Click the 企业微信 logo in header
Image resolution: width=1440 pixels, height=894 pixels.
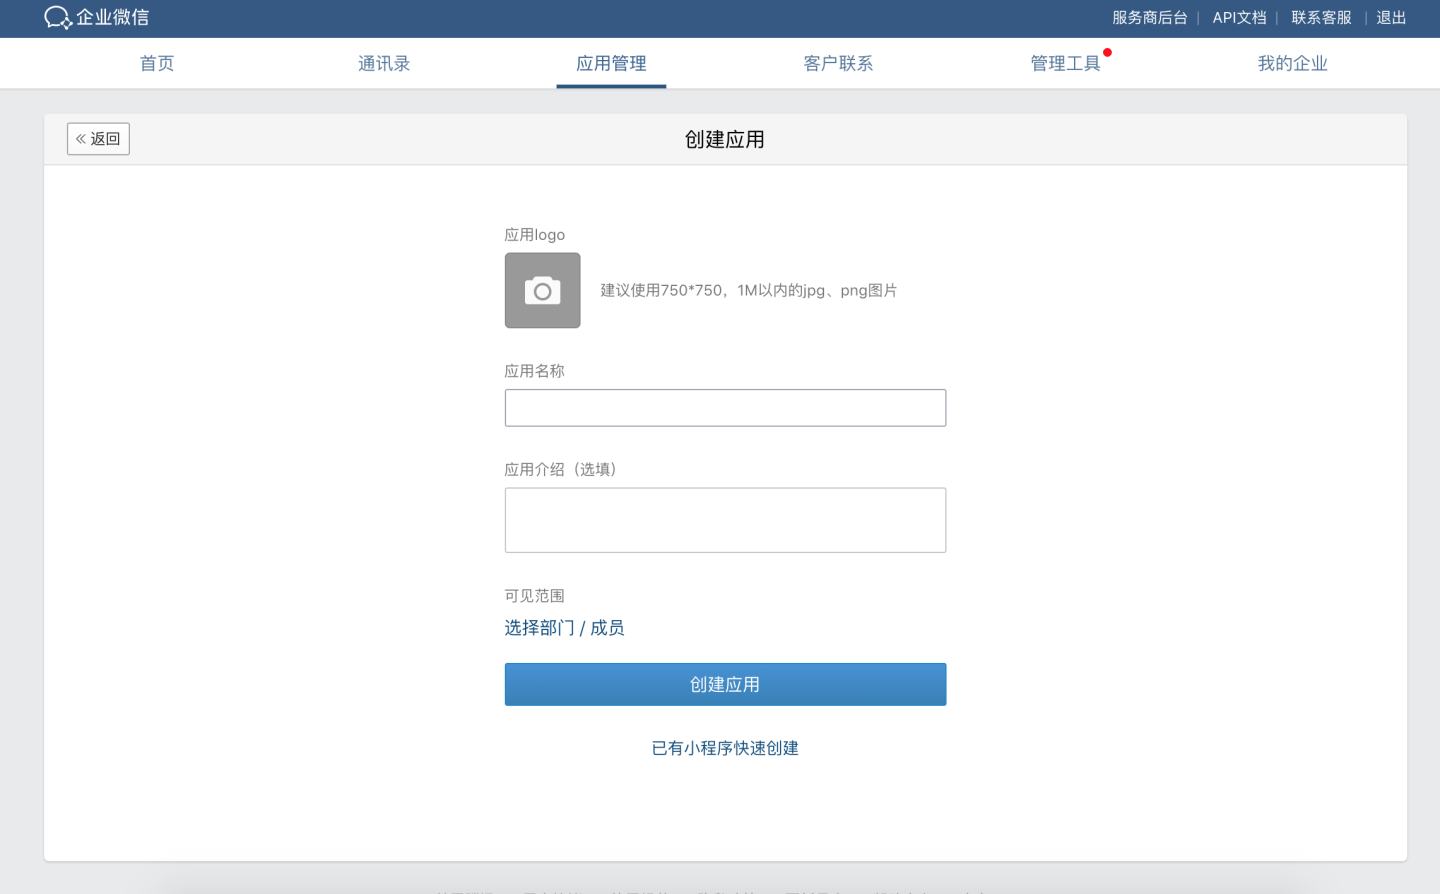pyautogui.click(x=96, y=18)
